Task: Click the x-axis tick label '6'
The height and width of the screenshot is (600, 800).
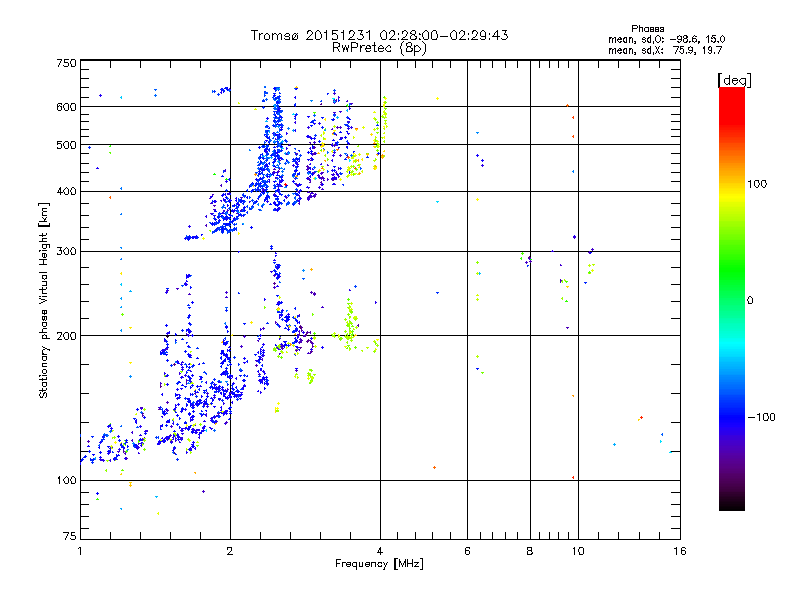Action: (467, 551)
